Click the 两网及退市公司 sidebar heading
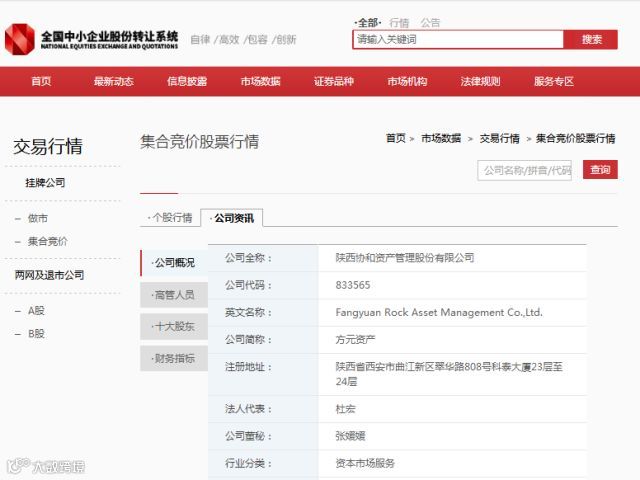 point(49,275)
